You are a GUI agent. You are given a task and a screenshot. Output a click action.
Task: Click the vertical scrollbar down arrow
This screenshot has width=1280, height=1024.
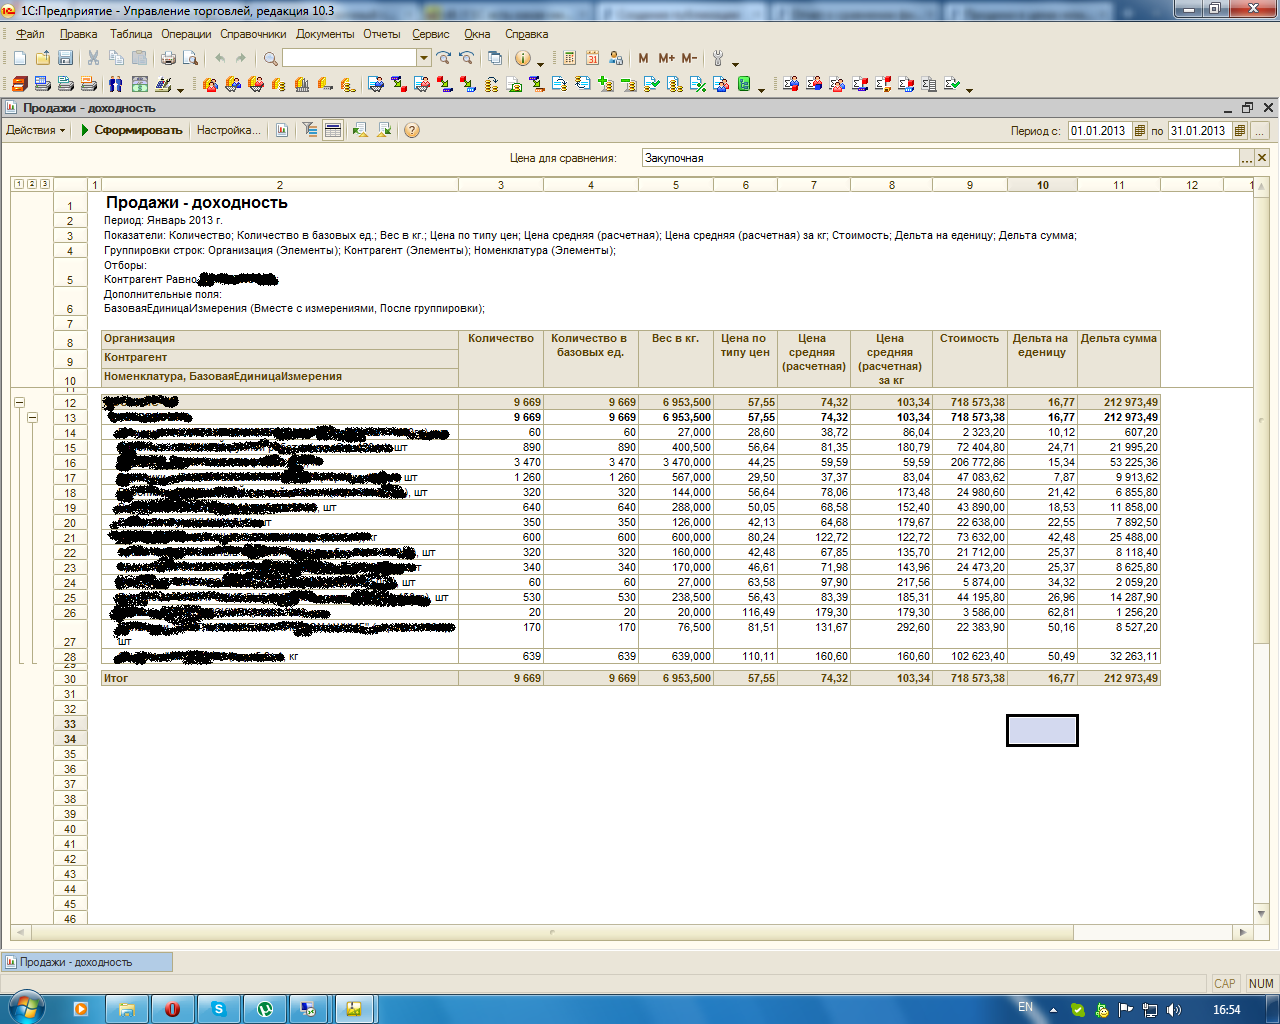tap(1262, 914)
